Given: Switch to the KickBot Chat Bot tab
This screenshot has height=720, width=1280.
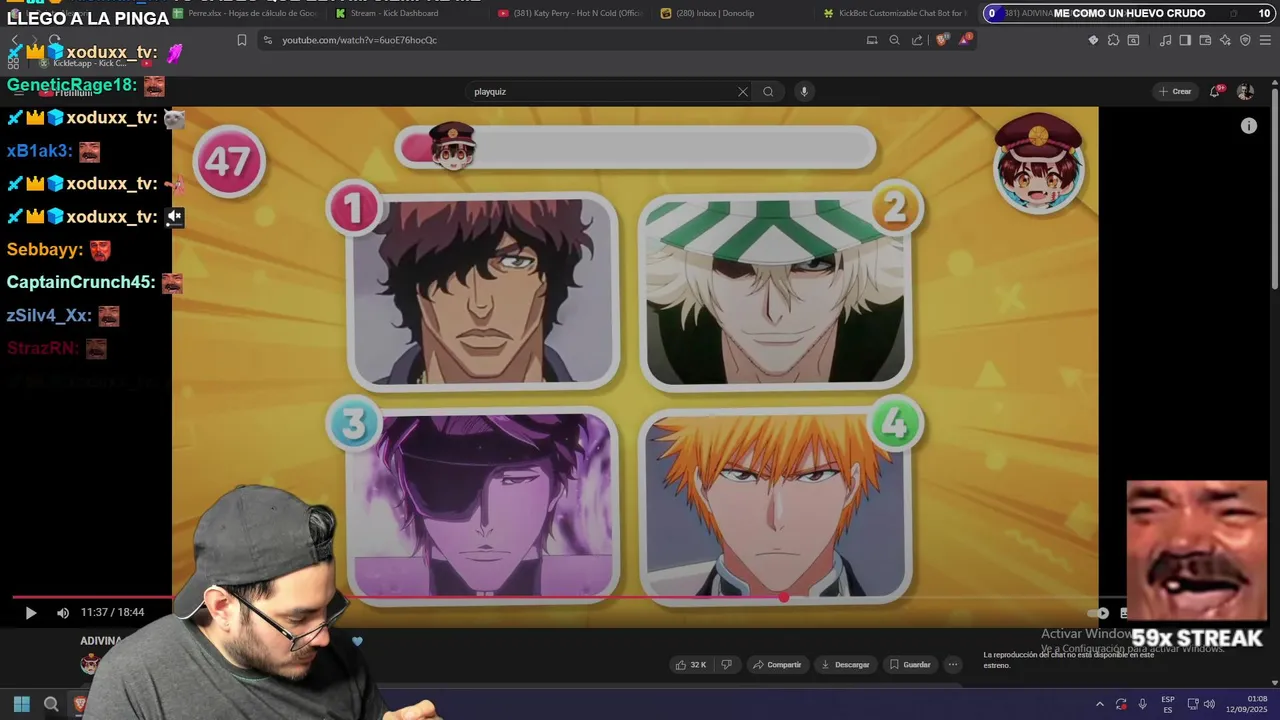Looking at the screenshot, I should (x=895, y=13).
